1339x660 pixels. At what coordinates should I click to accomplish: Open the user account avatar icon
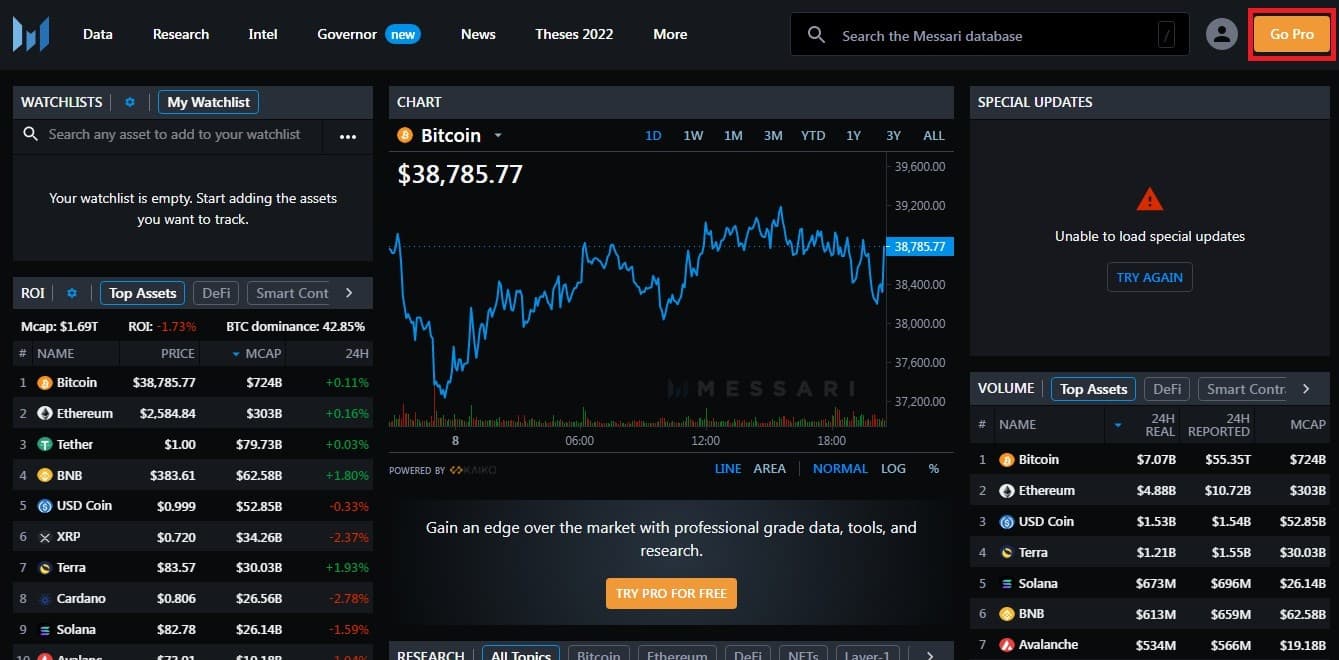[x=1221, y=34]
